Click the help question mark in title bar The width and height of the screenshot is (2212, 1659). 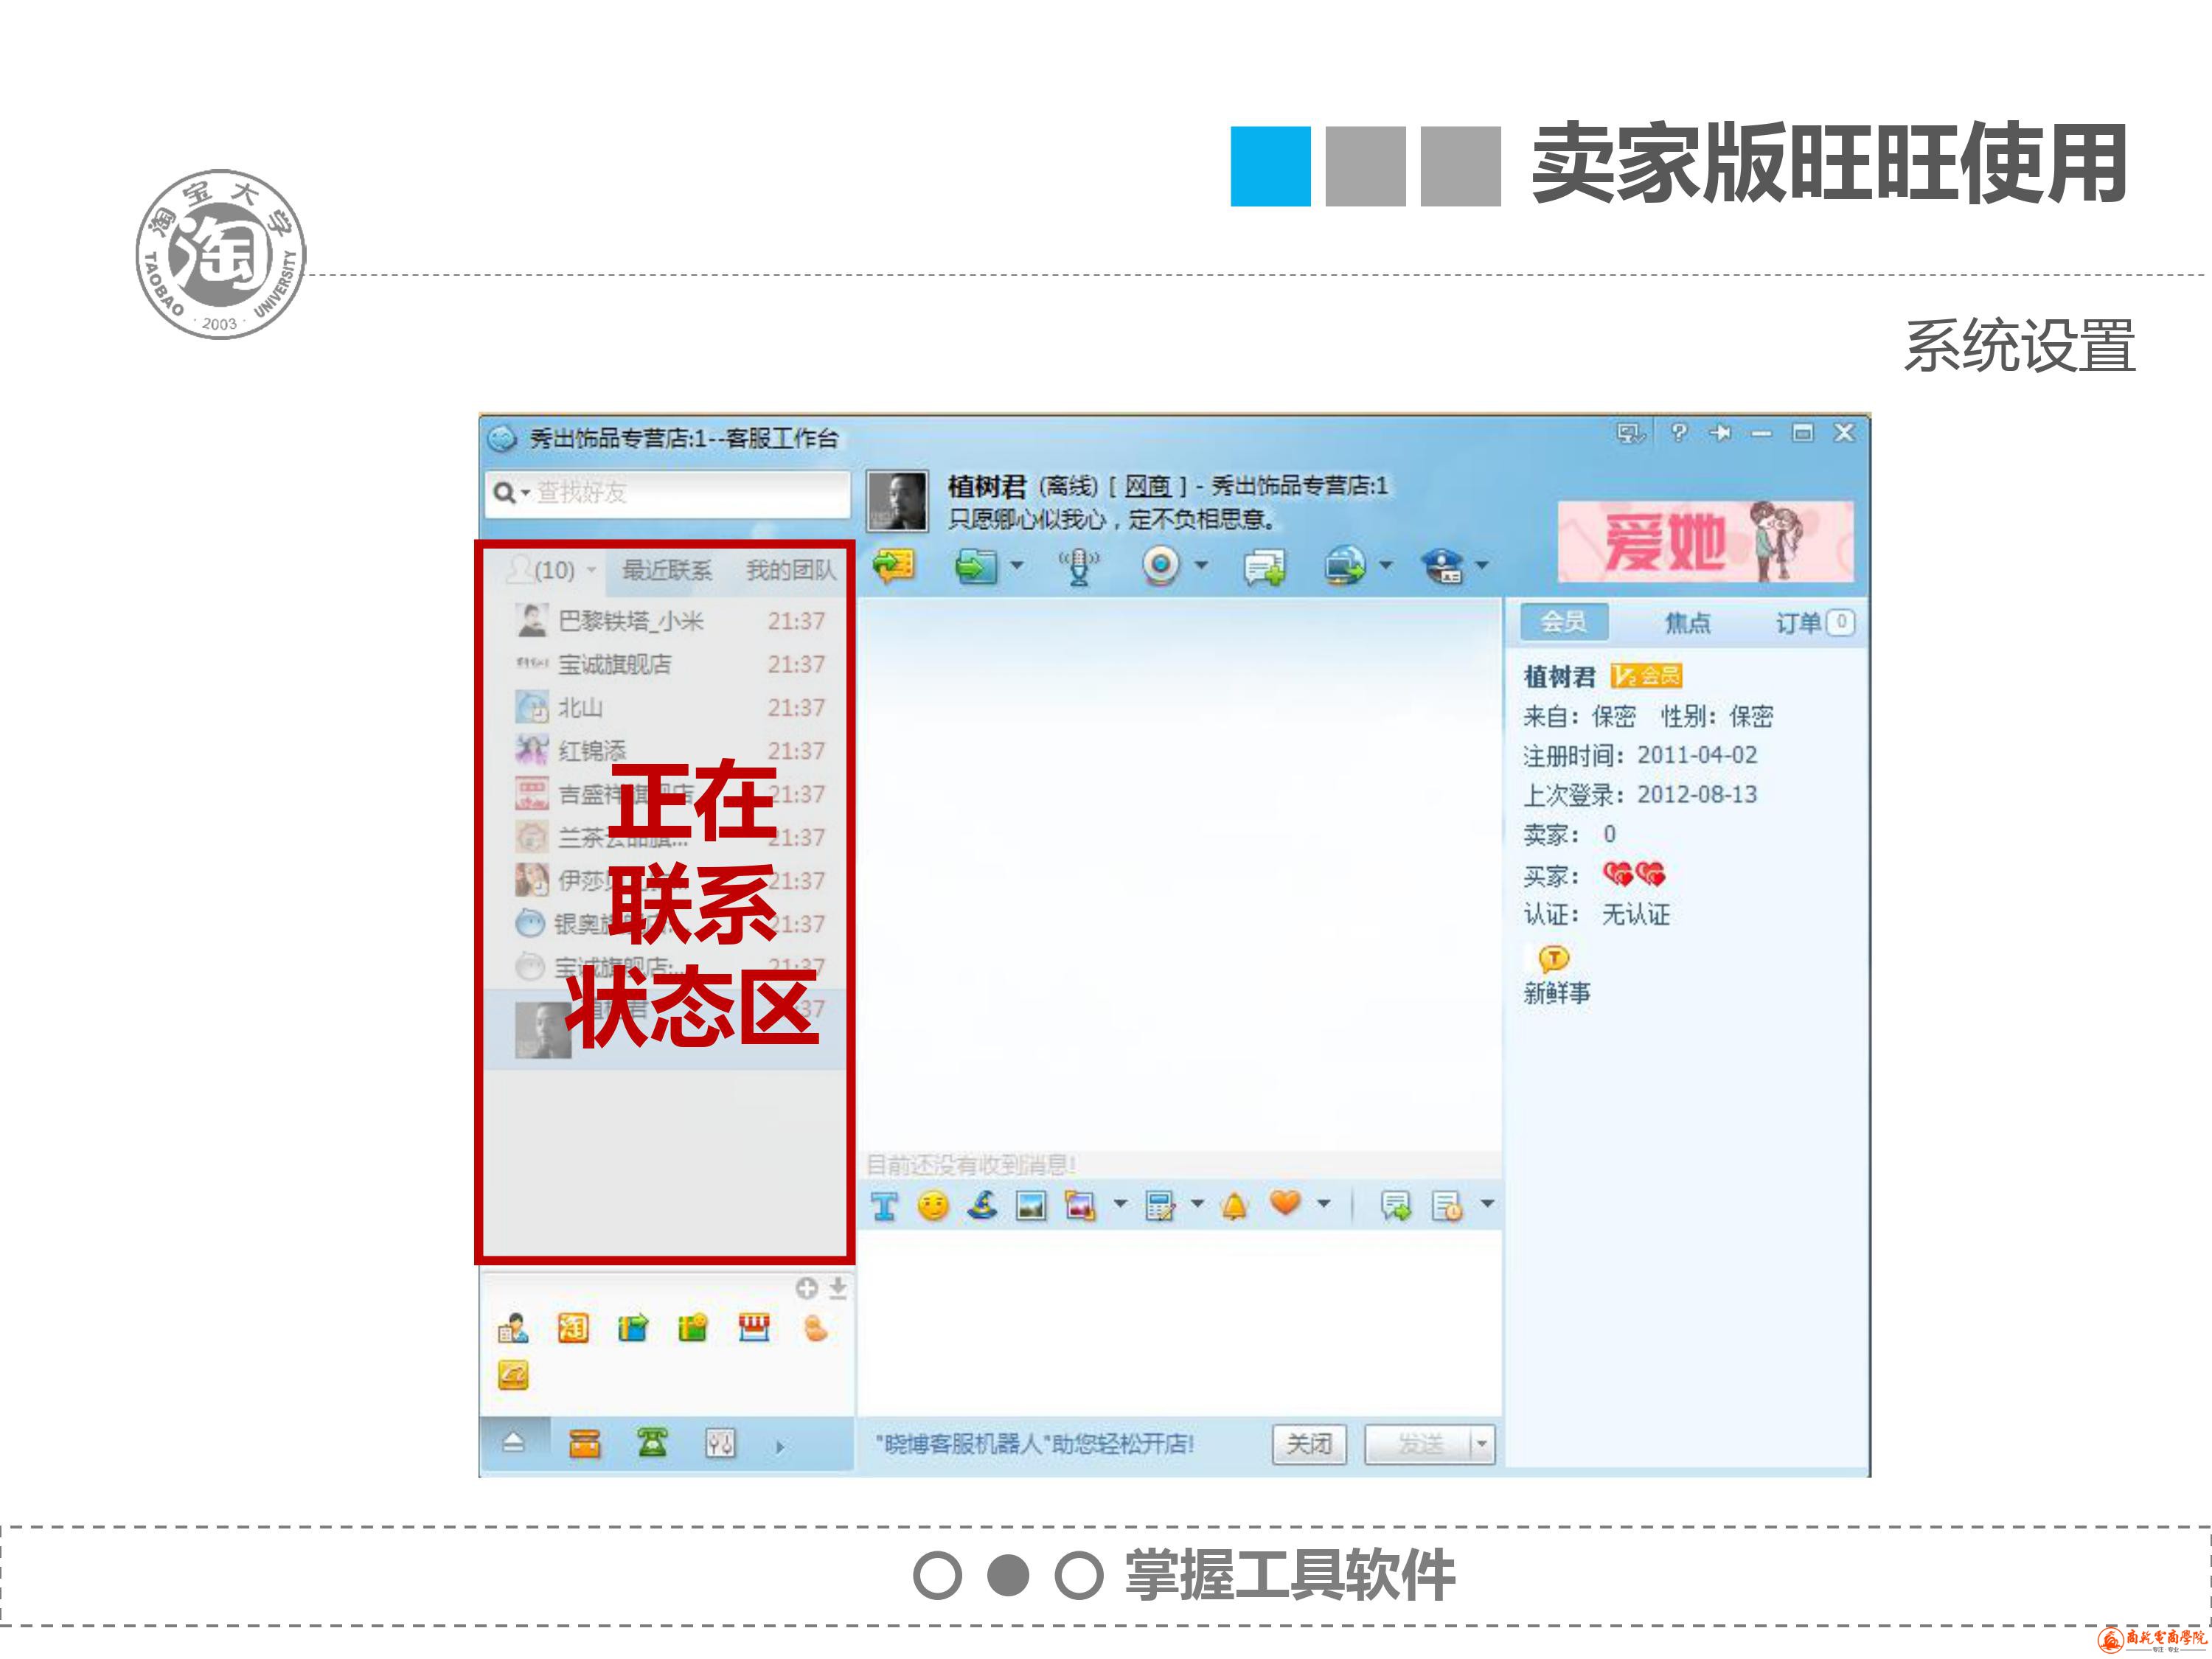1679,432
